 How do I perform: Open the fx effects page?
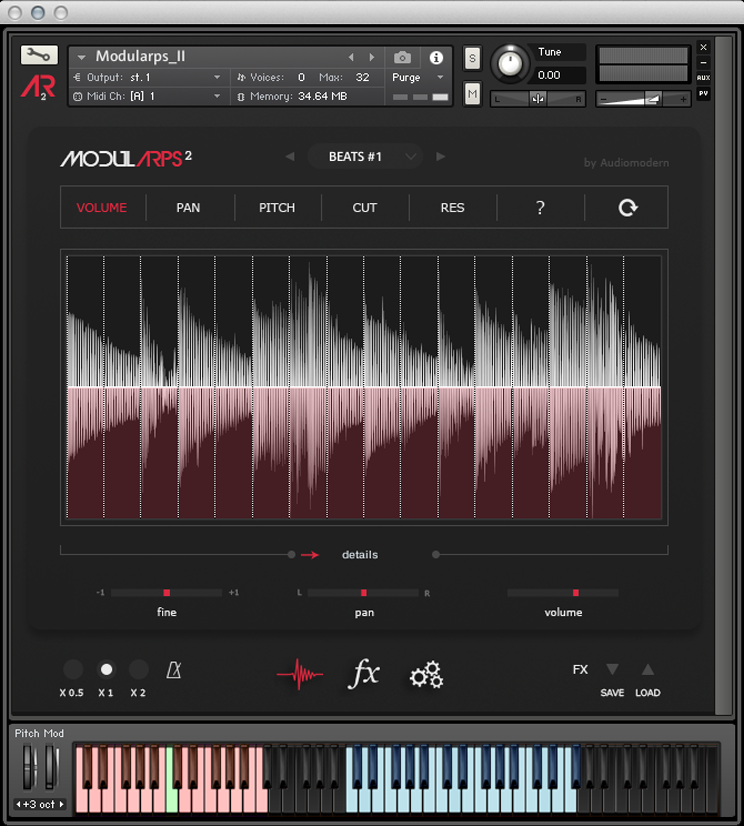tap(364, 674)
